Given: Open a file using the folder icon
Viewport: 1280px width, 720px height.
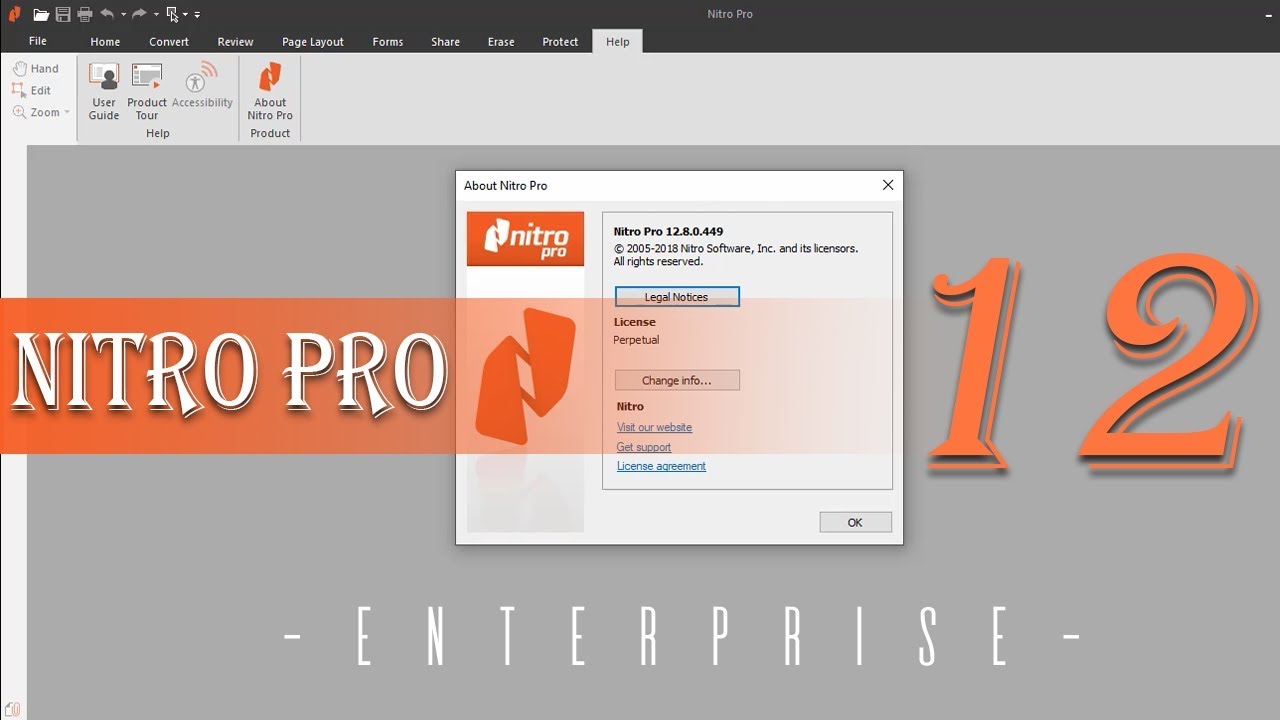Looking at the screenshot, I should [x=41, y=14].
